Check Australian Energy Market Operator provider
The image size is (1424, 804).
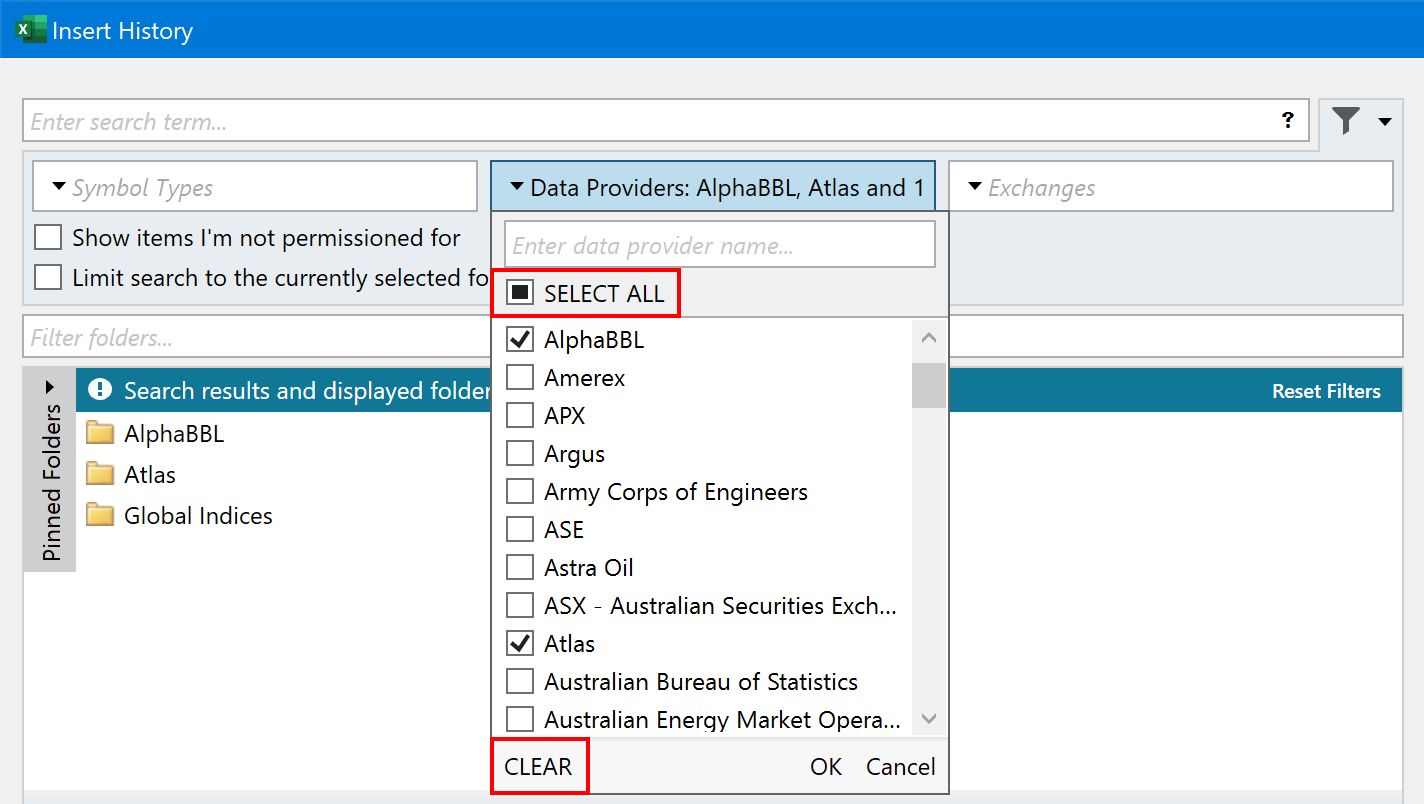click(x=520, y=720)
